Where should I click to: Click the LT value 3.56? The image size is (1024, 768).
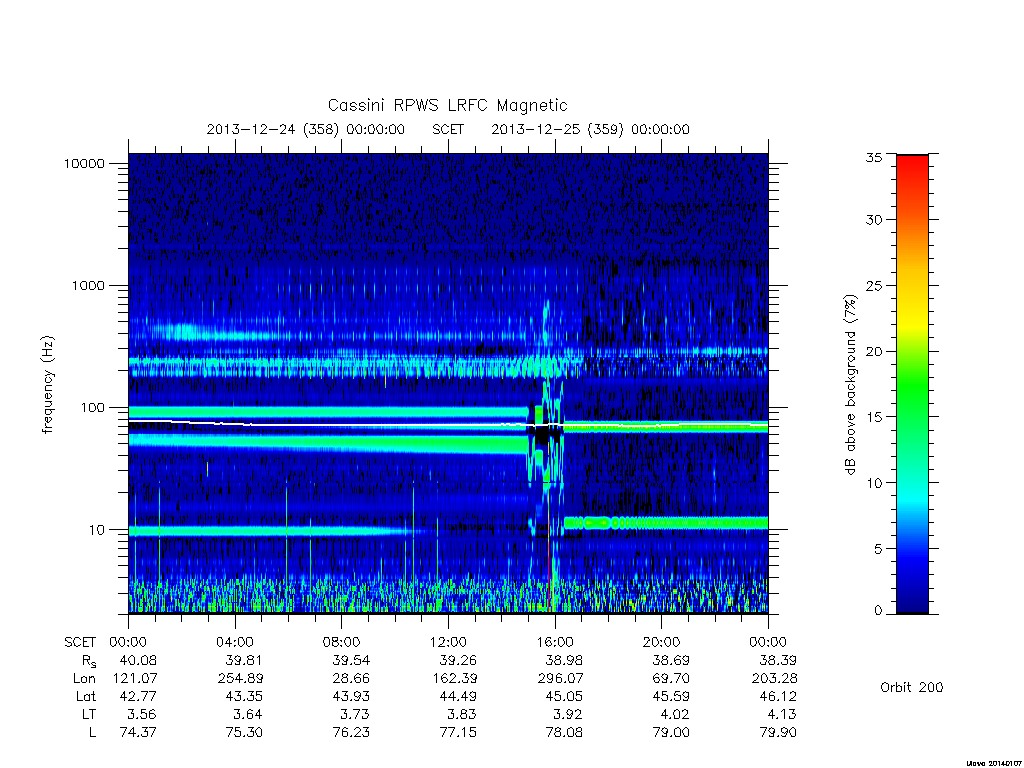coord(142,714)
